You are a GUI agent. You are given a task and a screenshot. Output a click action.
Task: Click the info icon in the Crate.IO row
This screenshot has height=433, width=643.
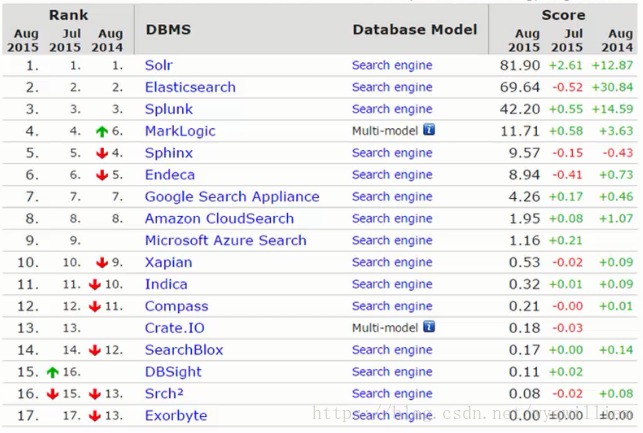pyautogui.click(x=429, y=327)
